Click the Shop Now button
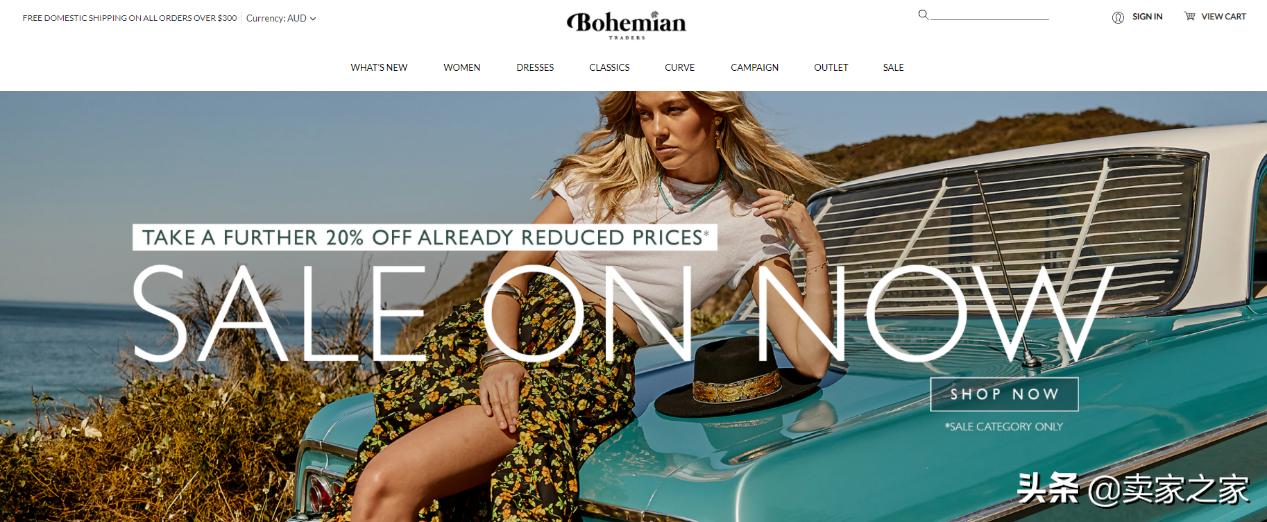The image size is (1267, 522). point(1004,394)
